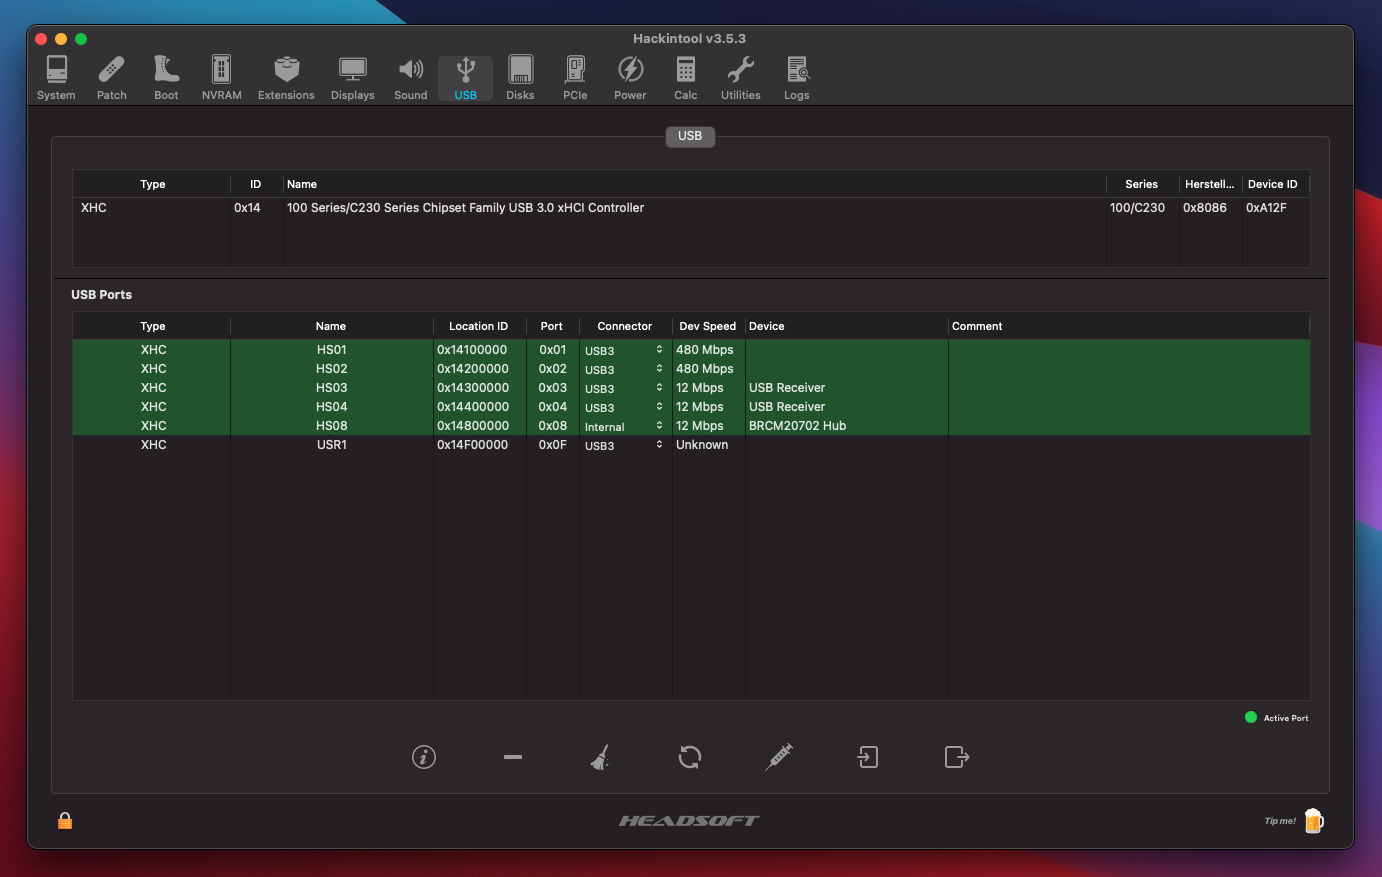Click the beer mug tip icon

(1314, 821)
